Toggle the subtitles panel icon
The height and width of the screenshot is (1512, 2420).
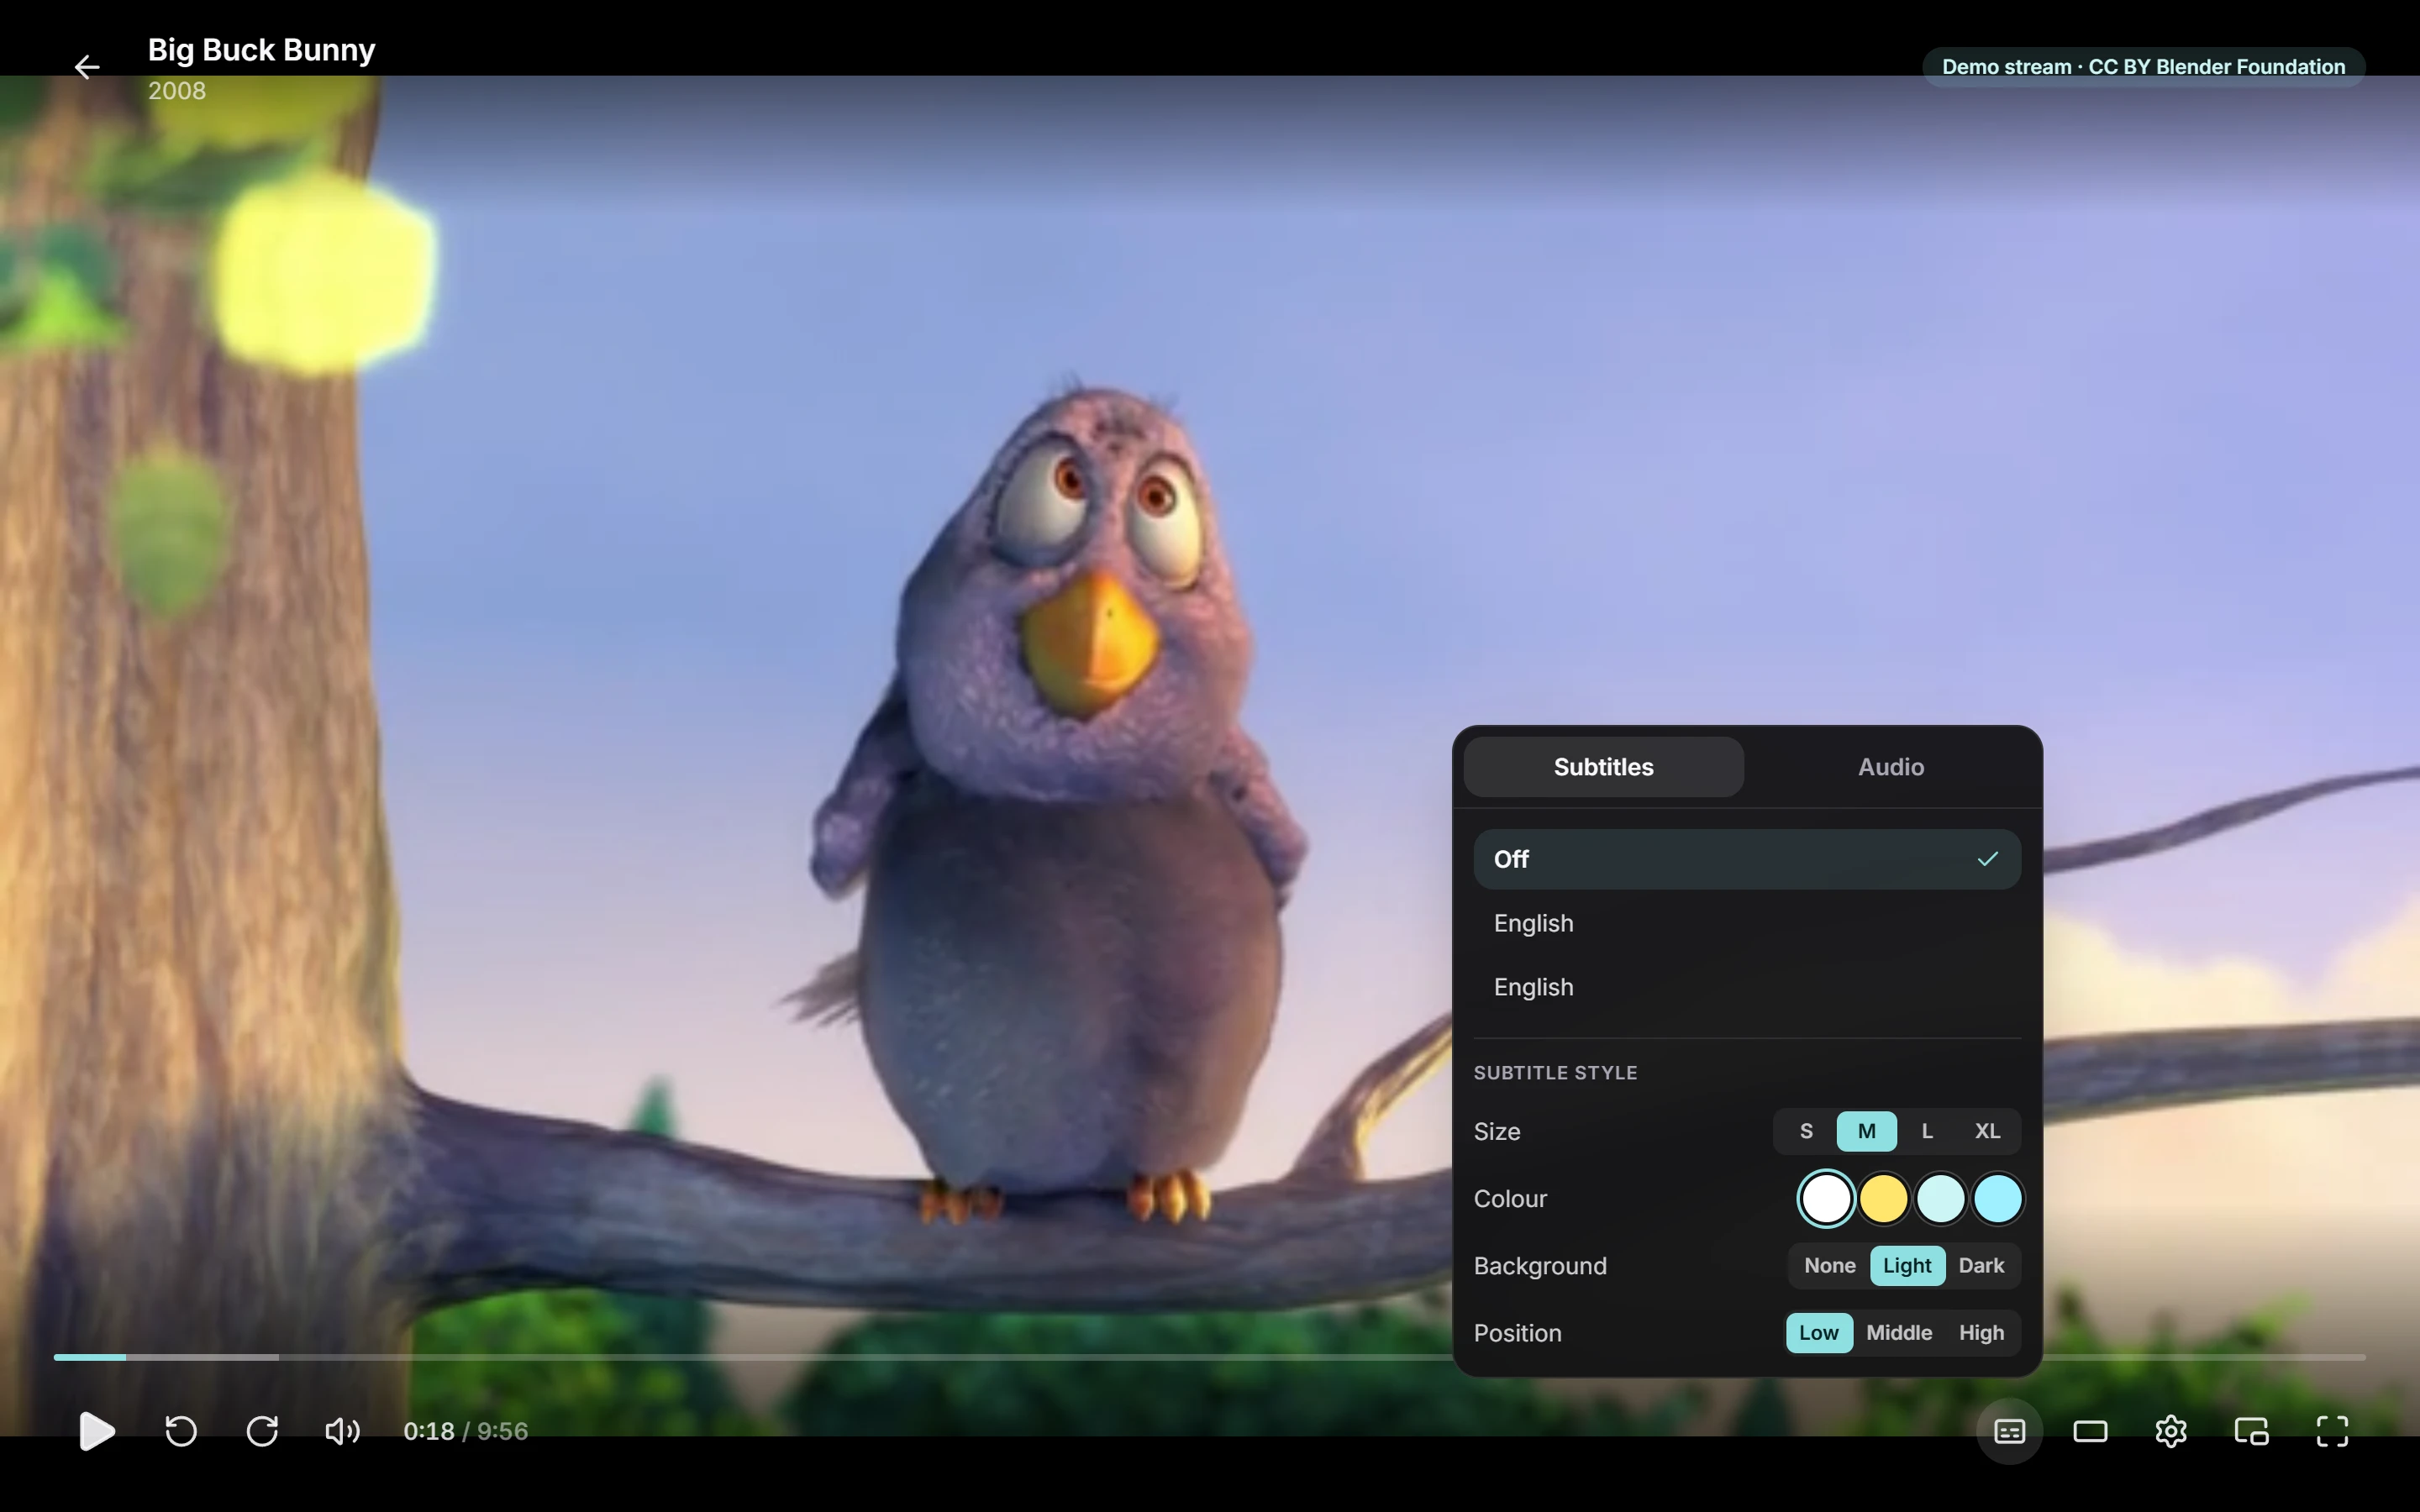pyautogui.click(x=2010, y=1431)
